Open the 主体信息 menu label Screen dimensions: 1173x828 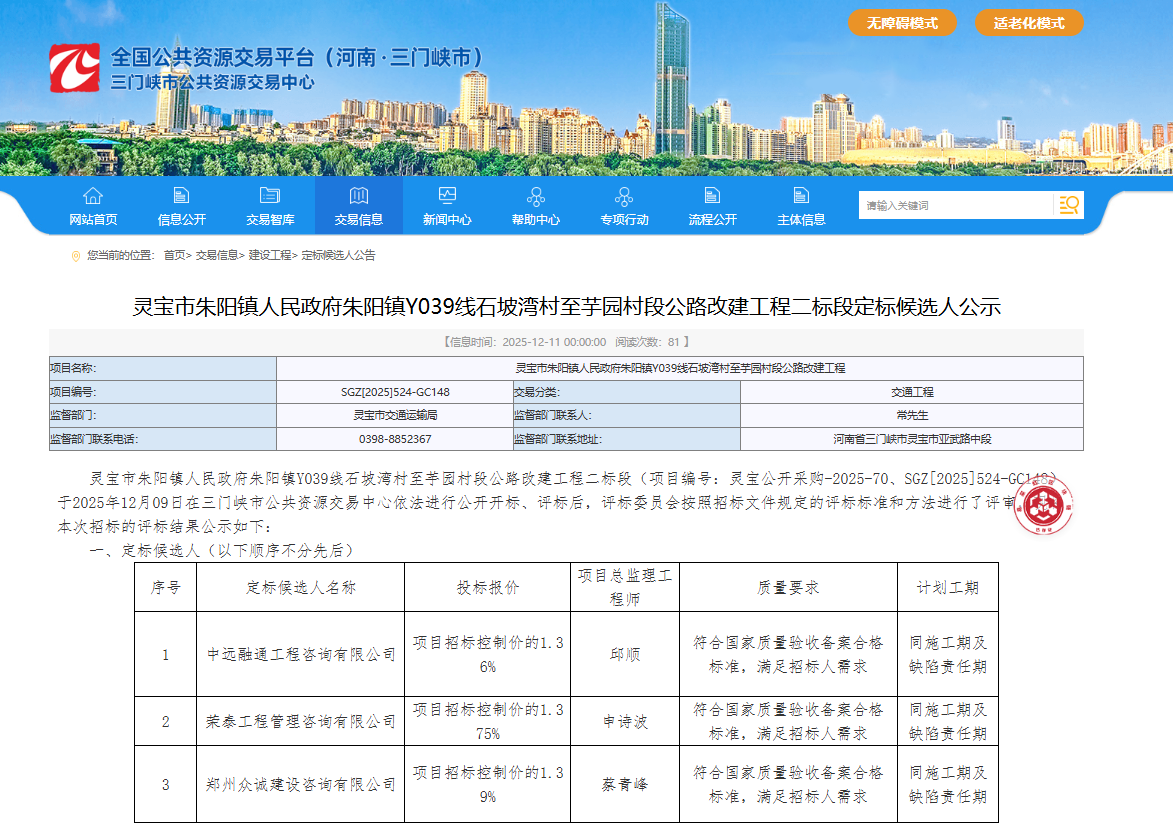click(801, 220)
